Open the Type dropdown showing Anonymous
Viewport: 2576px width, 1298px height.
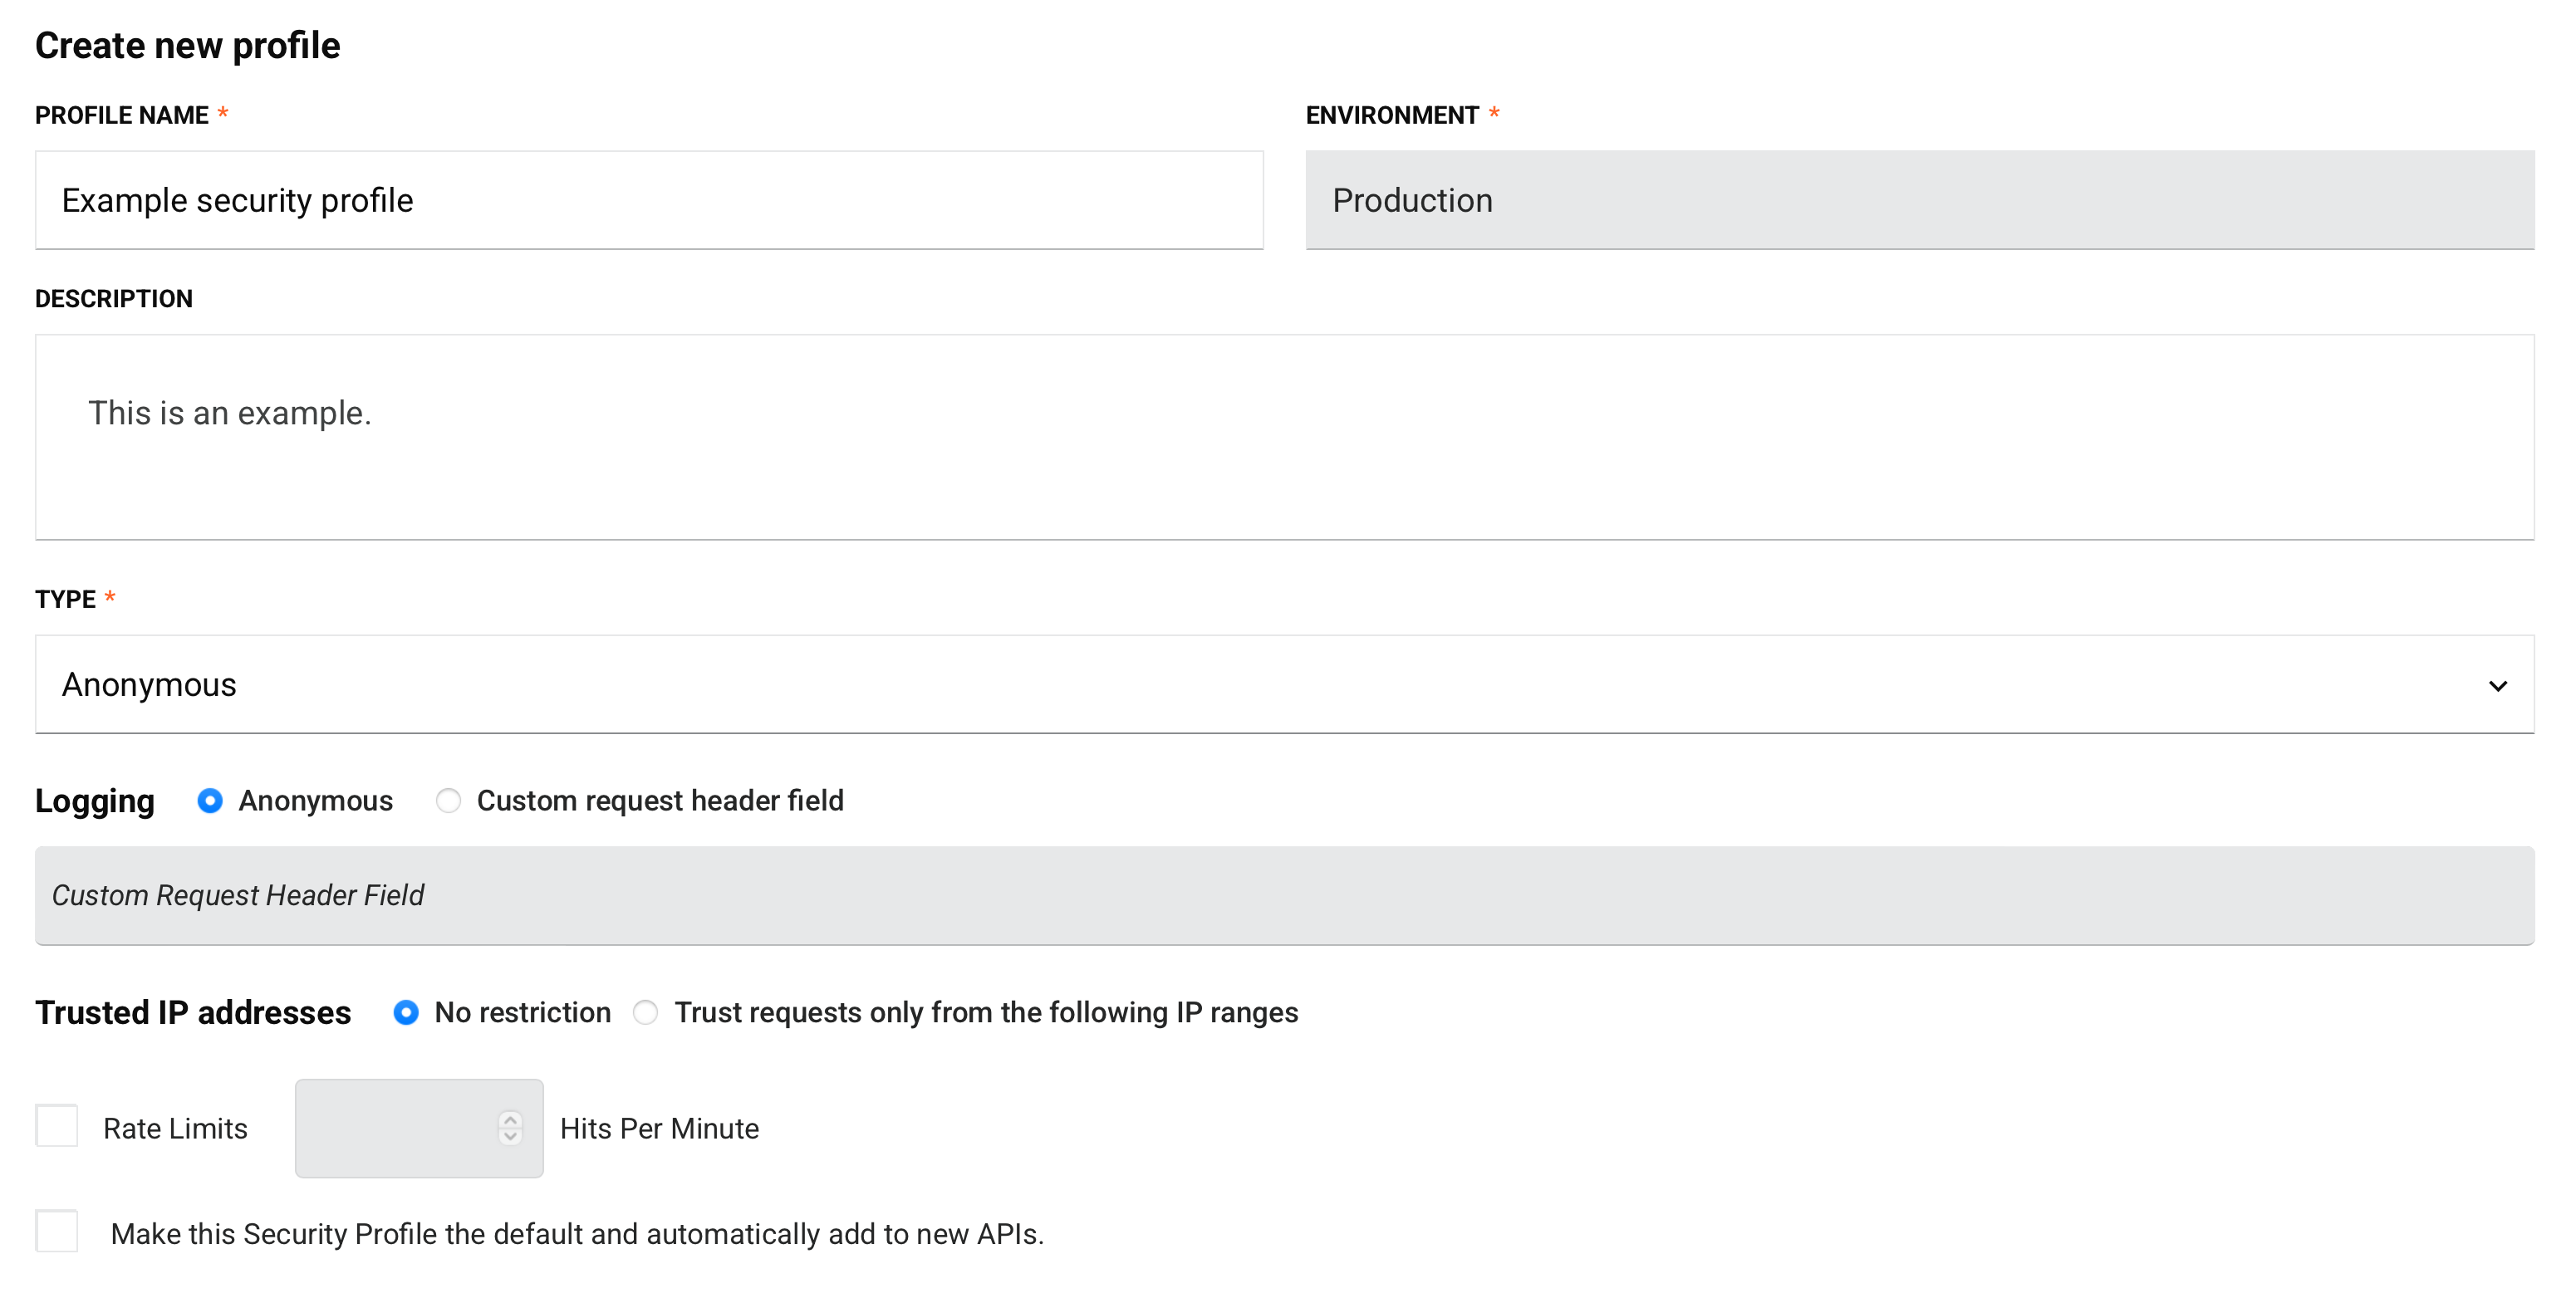(x=1284, y=685)
